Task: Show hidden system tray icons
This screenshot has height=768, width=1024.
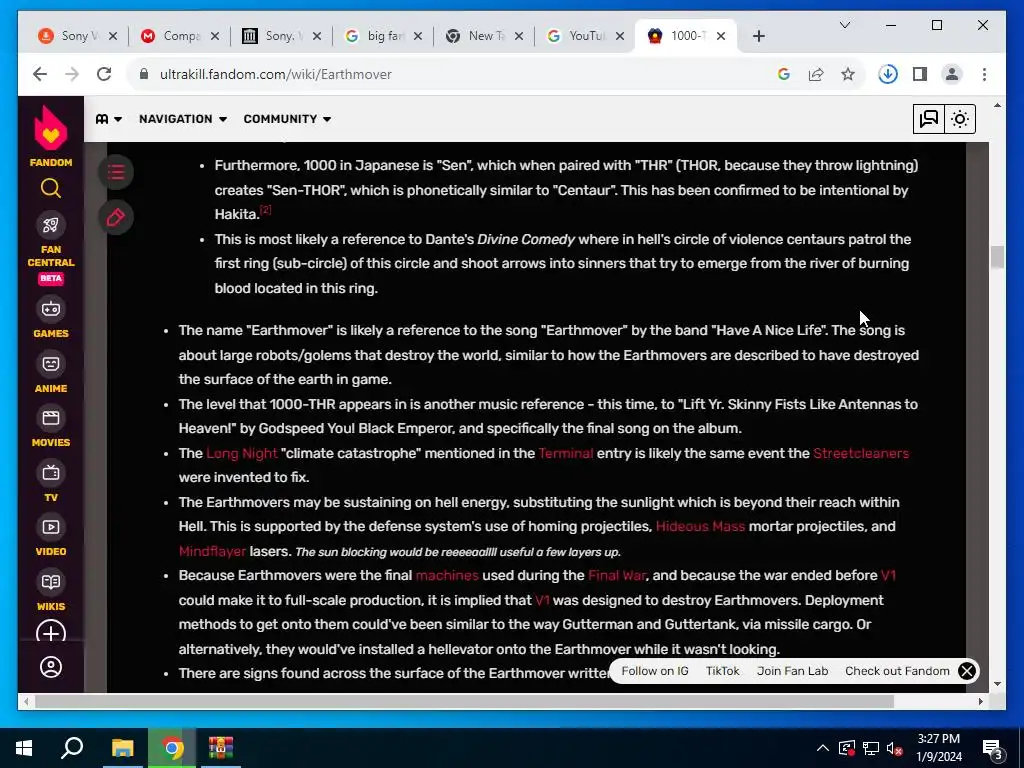Action: [823, 748]
